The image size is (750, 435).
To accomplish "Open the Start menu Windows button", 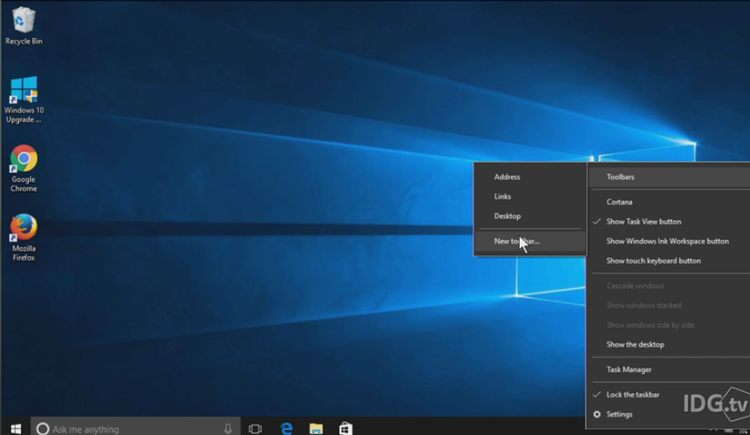I will tap(16, 428).
